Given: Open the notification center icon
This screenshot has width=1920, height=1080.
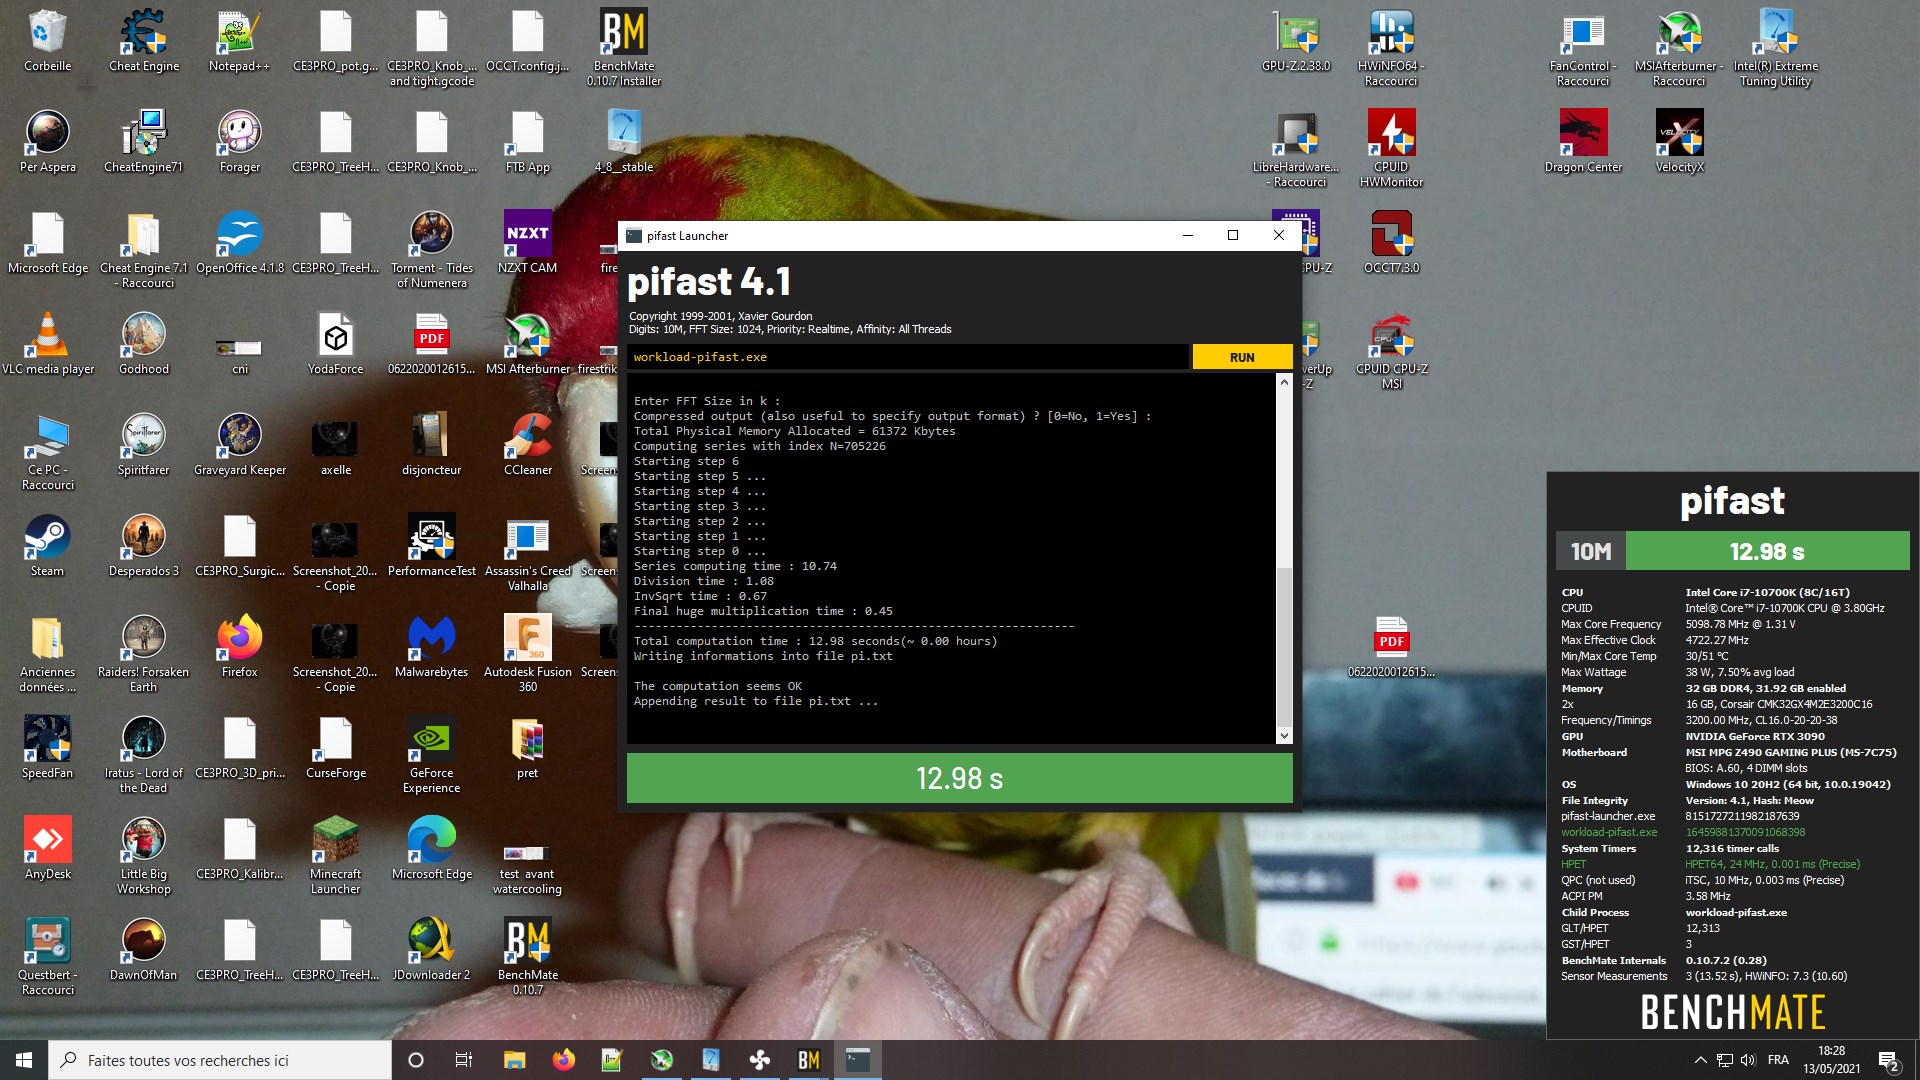Looking at the screenshot, I should 1888,1060.
